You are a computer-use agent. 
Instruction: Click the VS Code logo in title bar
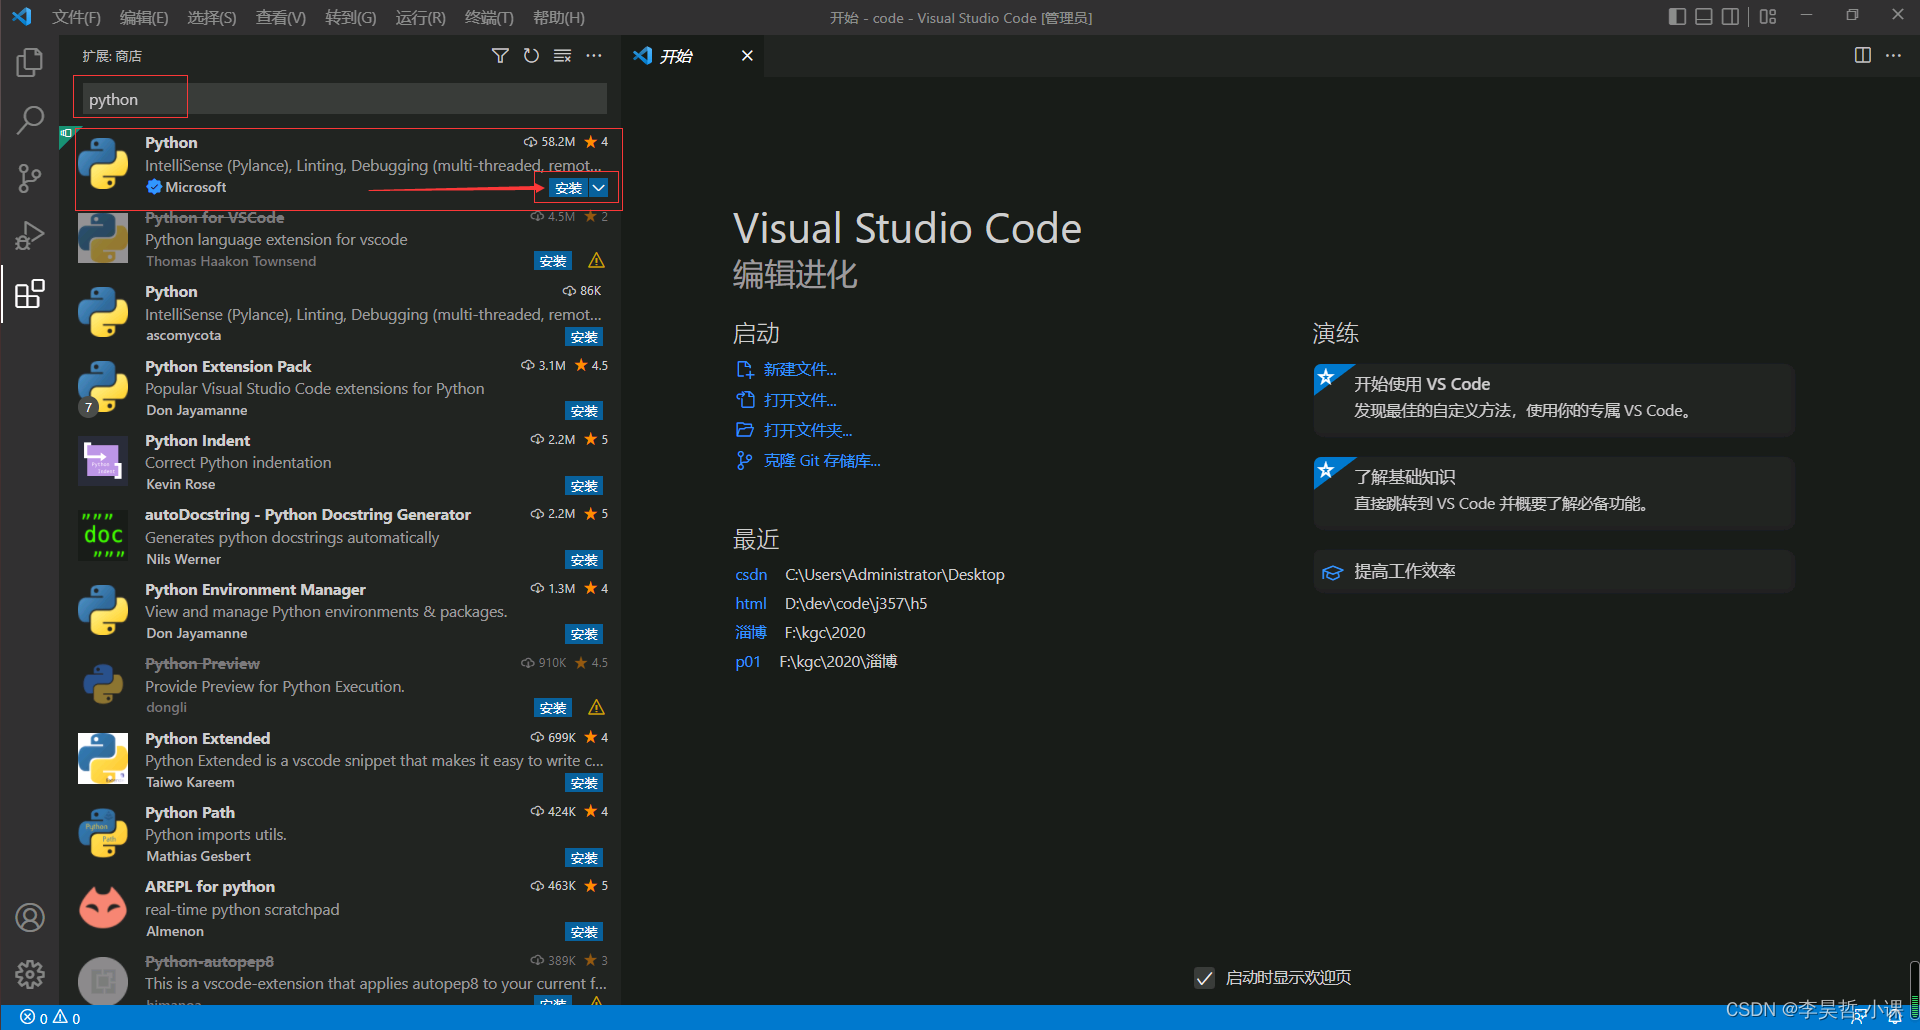21,17
